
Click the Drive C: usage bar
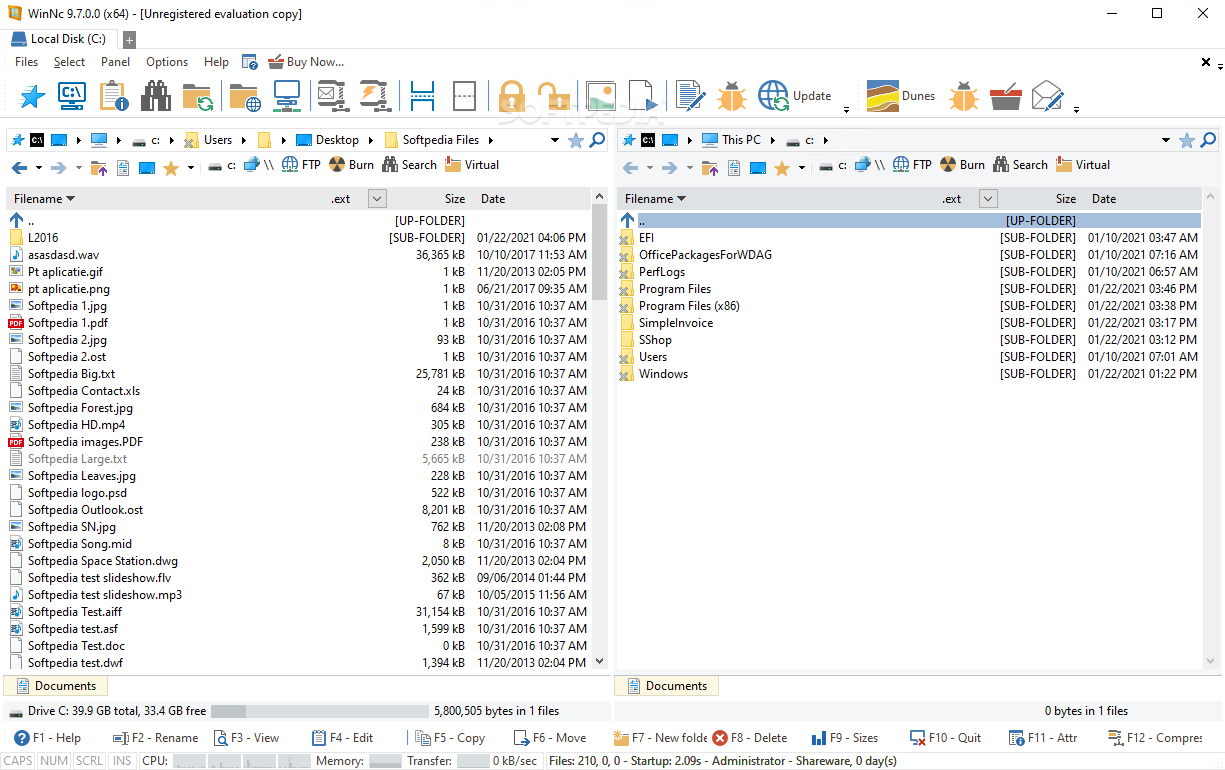[320, 711]
